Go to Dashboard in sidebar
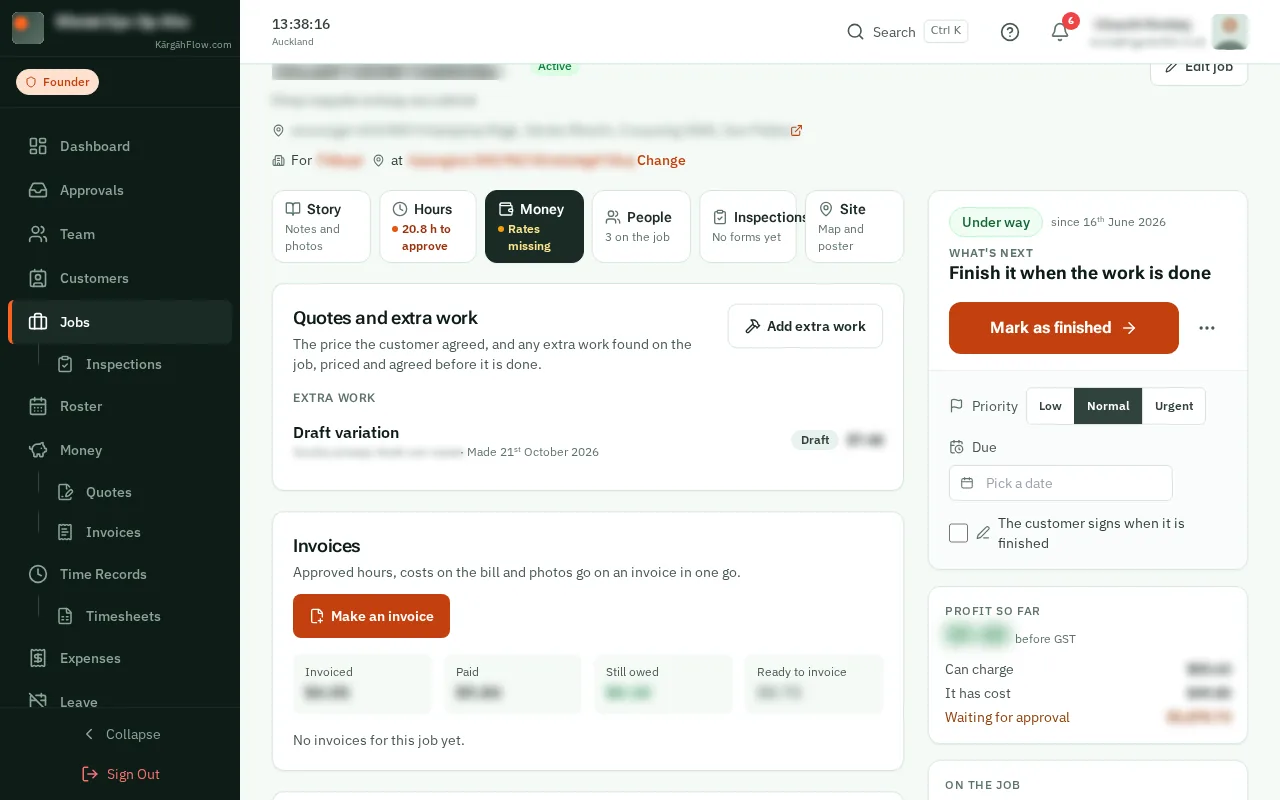The image size is (1280, 800). coord(120,146)
